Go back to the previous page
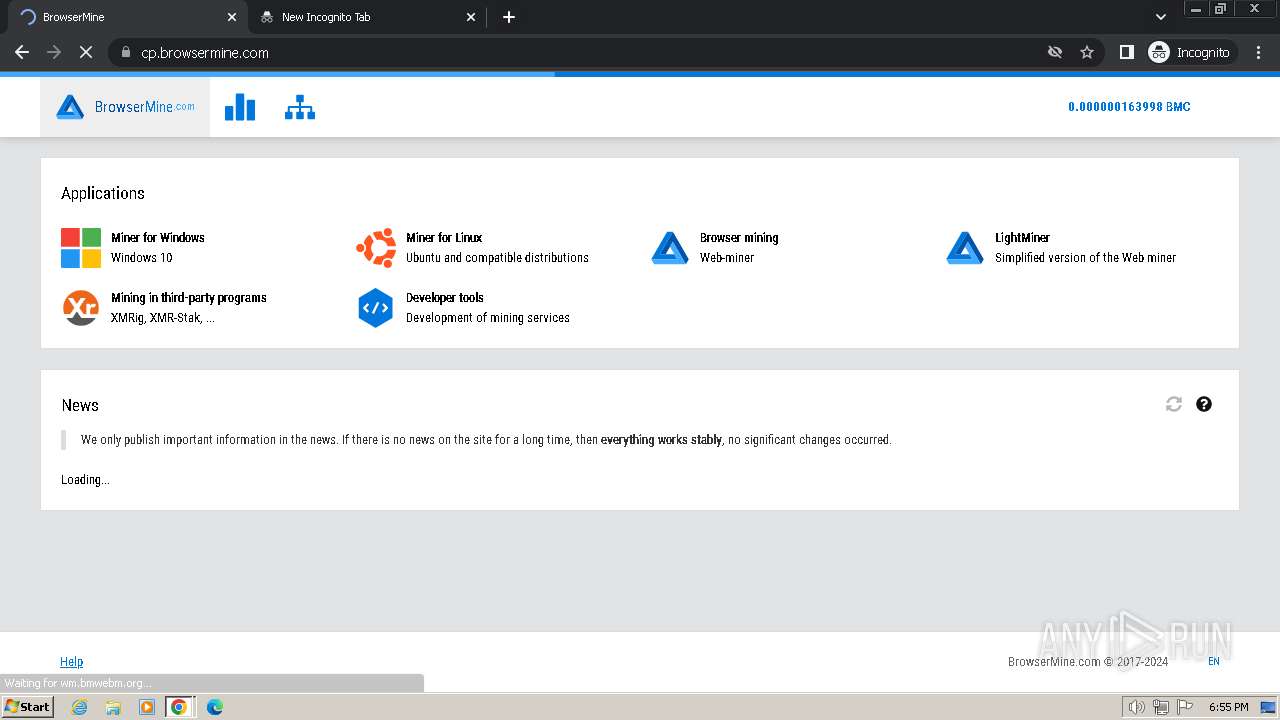The width and height of the screenshot is (1280, 720). [22, 52]
